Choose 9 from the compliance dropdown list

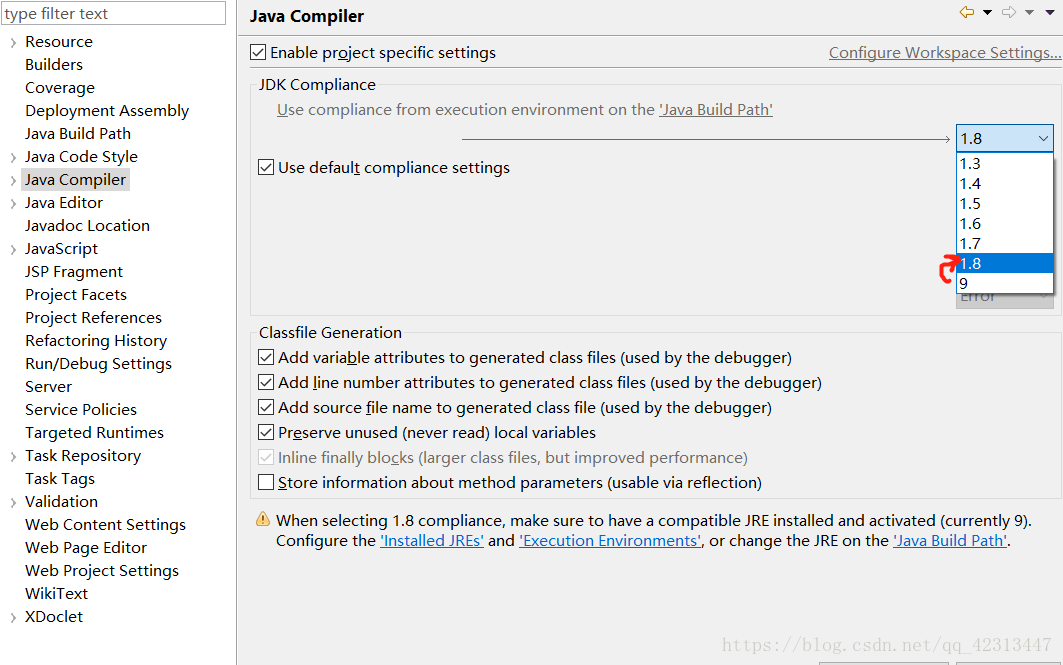click(1003, 283)
